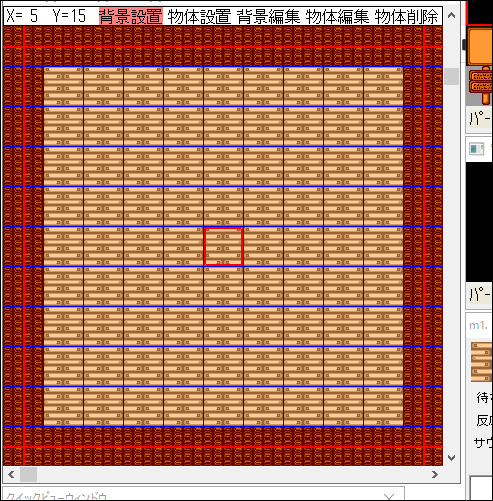Click the horizontal scrollbar left arrow
Image resolution: width=493 pixels, height=501 pixels.
(11, 474)
